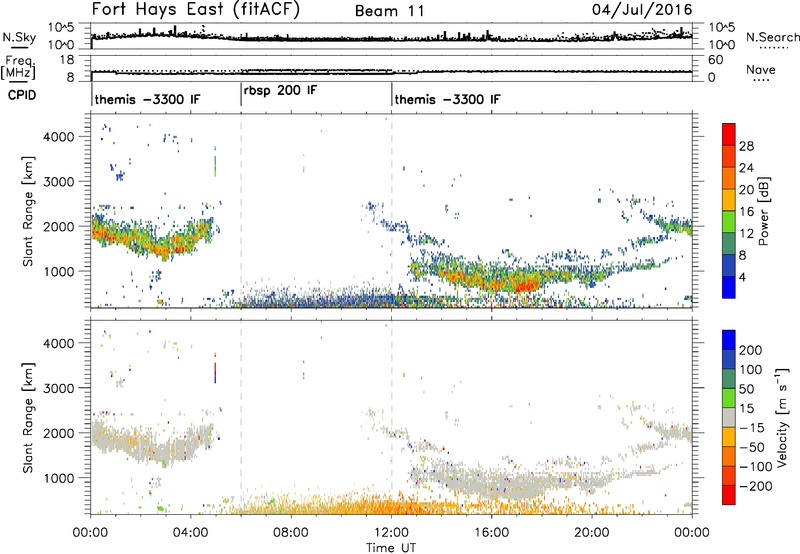Click the '04:00' time axis tick label
800x554 pixels.
point(191,533)
